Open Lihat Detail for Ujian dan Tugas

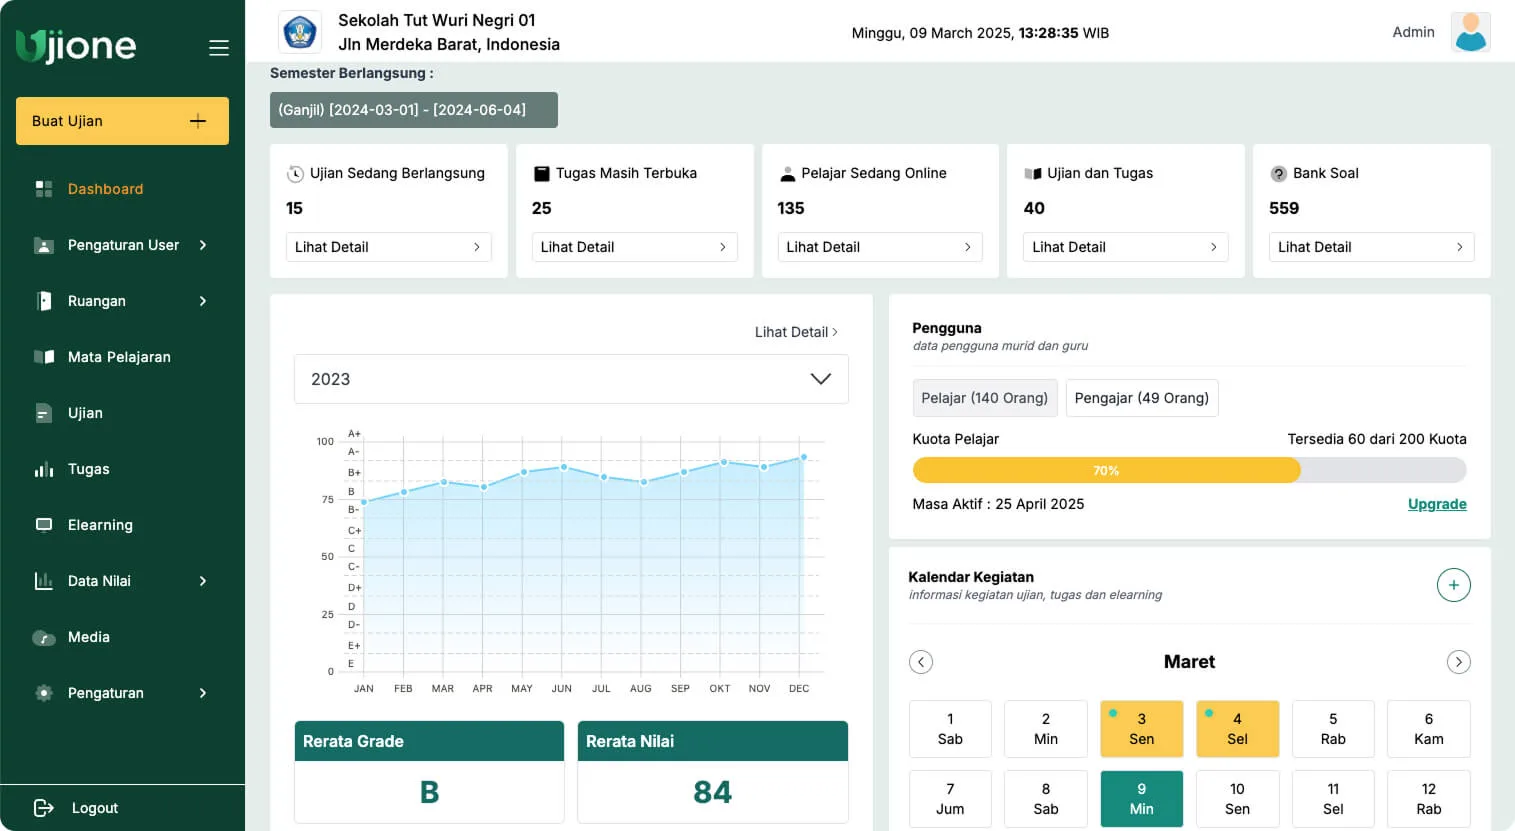[x=1125, y=247]
